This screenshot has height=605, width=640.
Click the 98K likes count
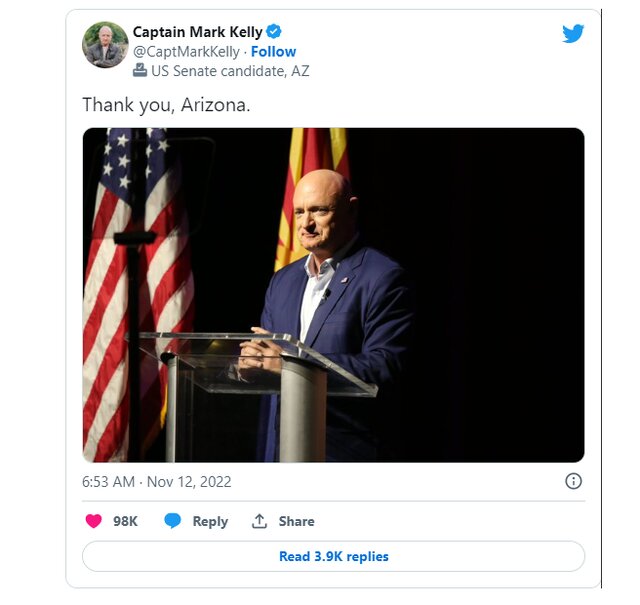125,521
